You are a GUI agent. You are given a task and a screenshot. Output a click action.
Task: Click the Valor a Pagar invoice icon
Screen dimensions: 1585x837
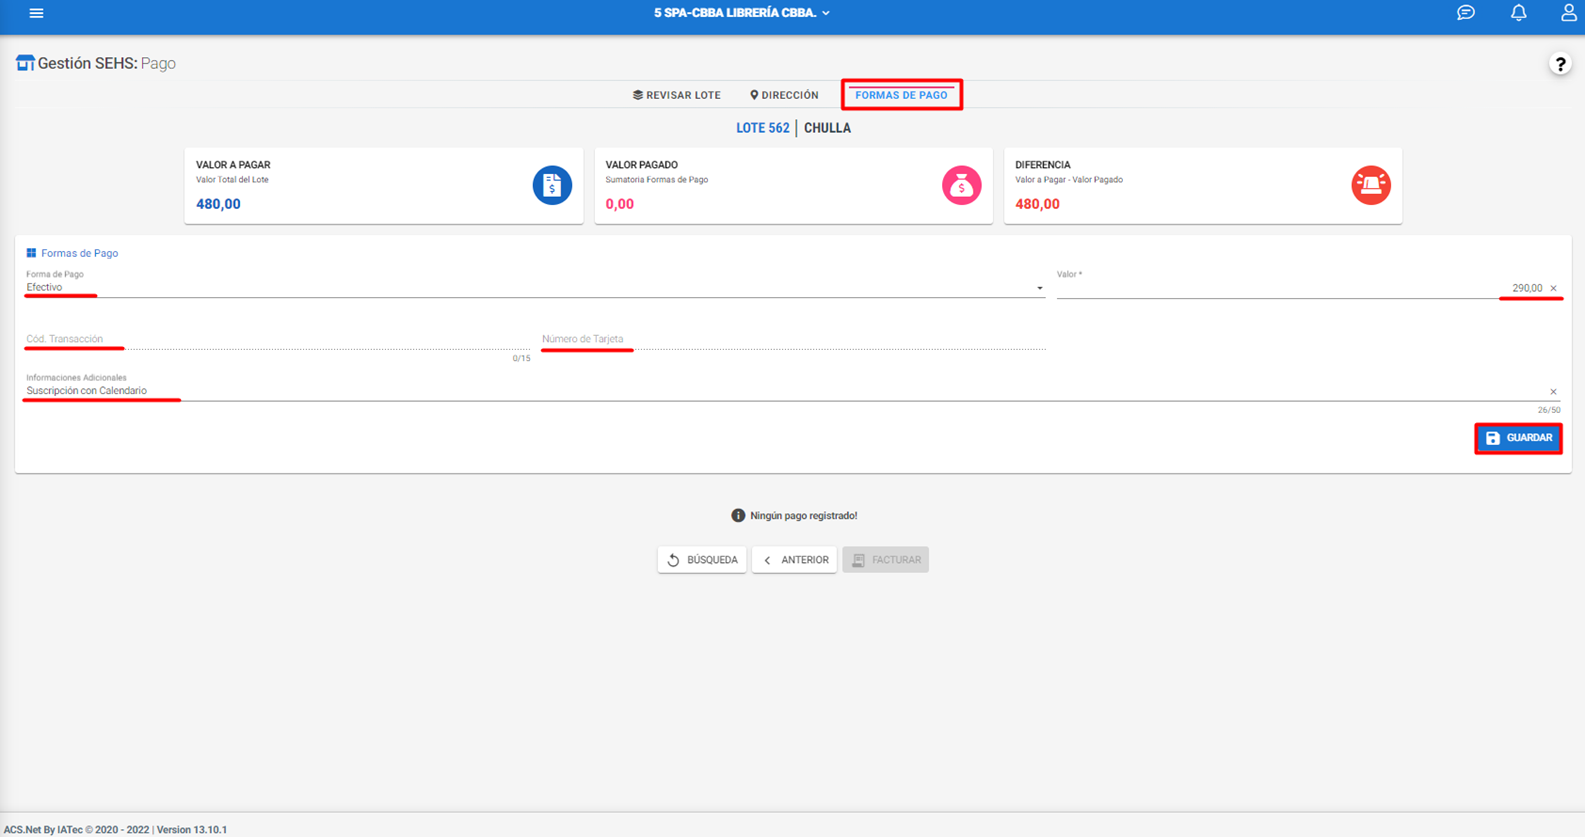[x=552, y=185]
